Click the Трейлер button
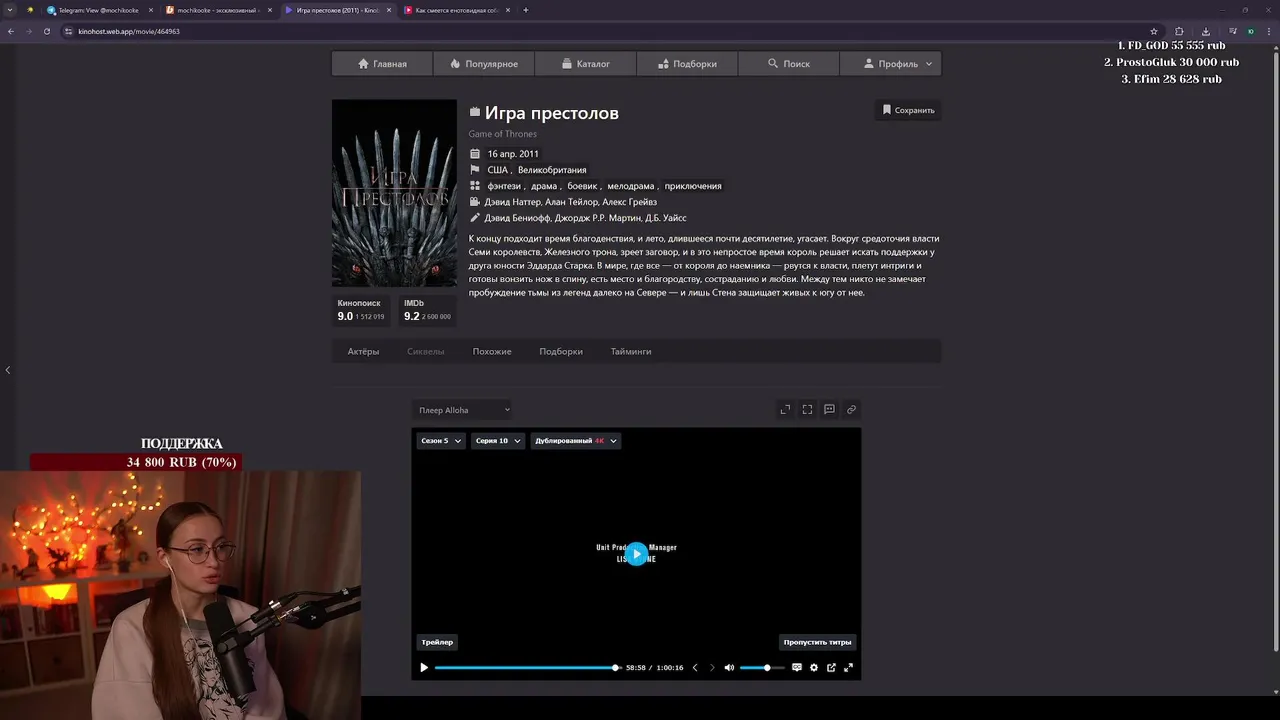1280x720 pixels. coord(437,642)
